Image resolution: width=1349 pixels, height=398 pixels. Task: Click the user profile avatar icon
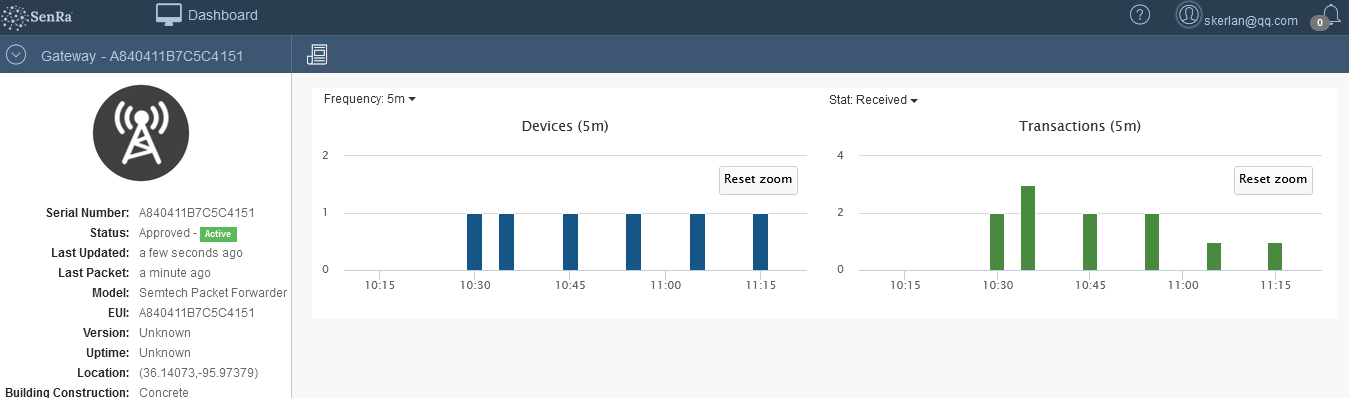click(1188, 15)
